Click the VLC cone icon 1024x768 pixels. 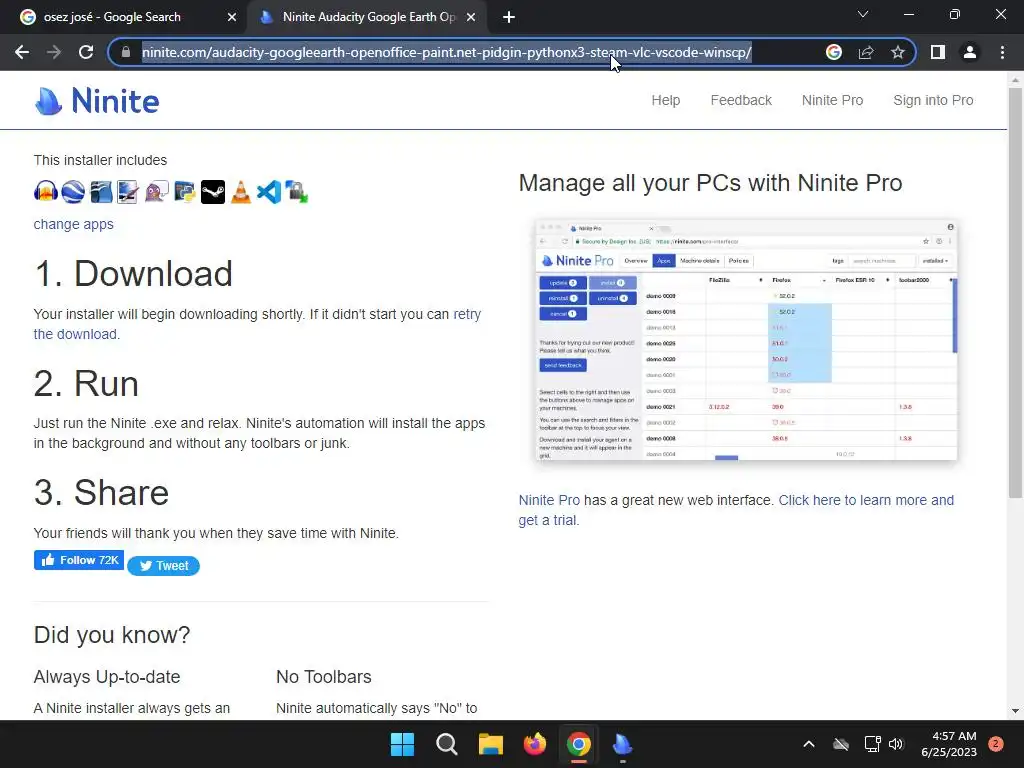pyautogui.click(x=240, y=192)
